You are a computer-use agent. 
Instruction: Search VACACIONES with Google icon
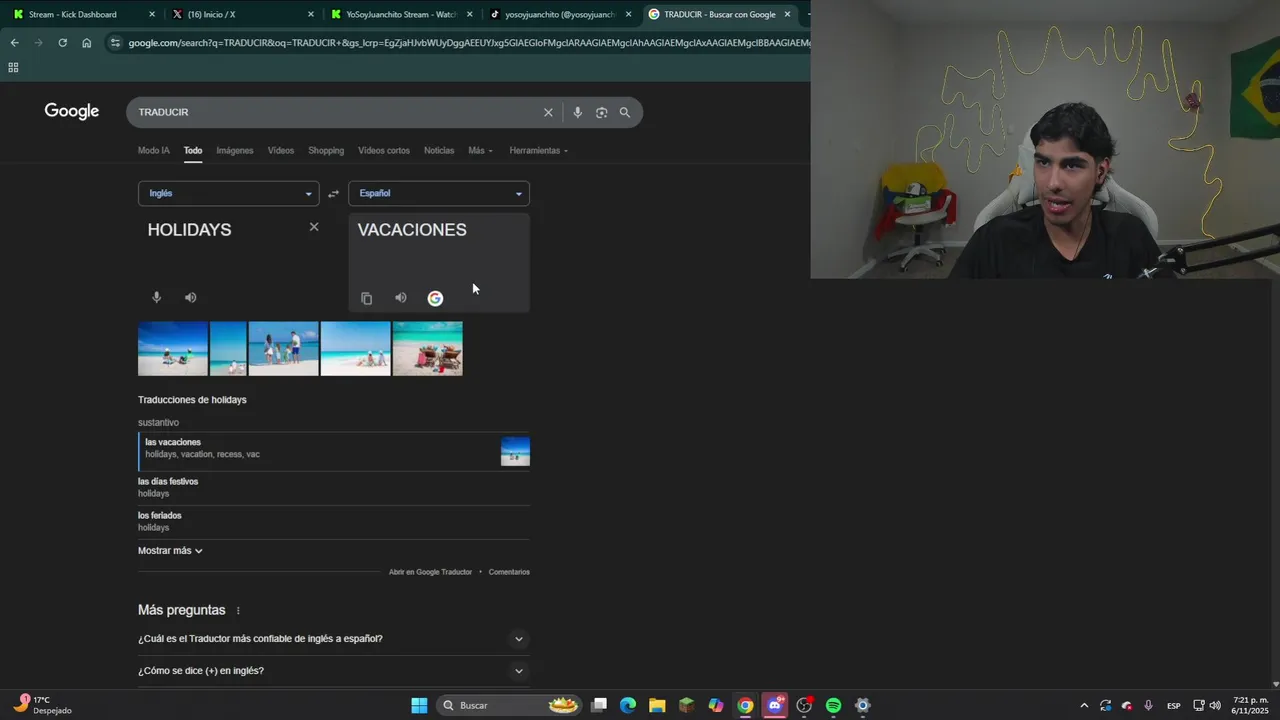435,298
